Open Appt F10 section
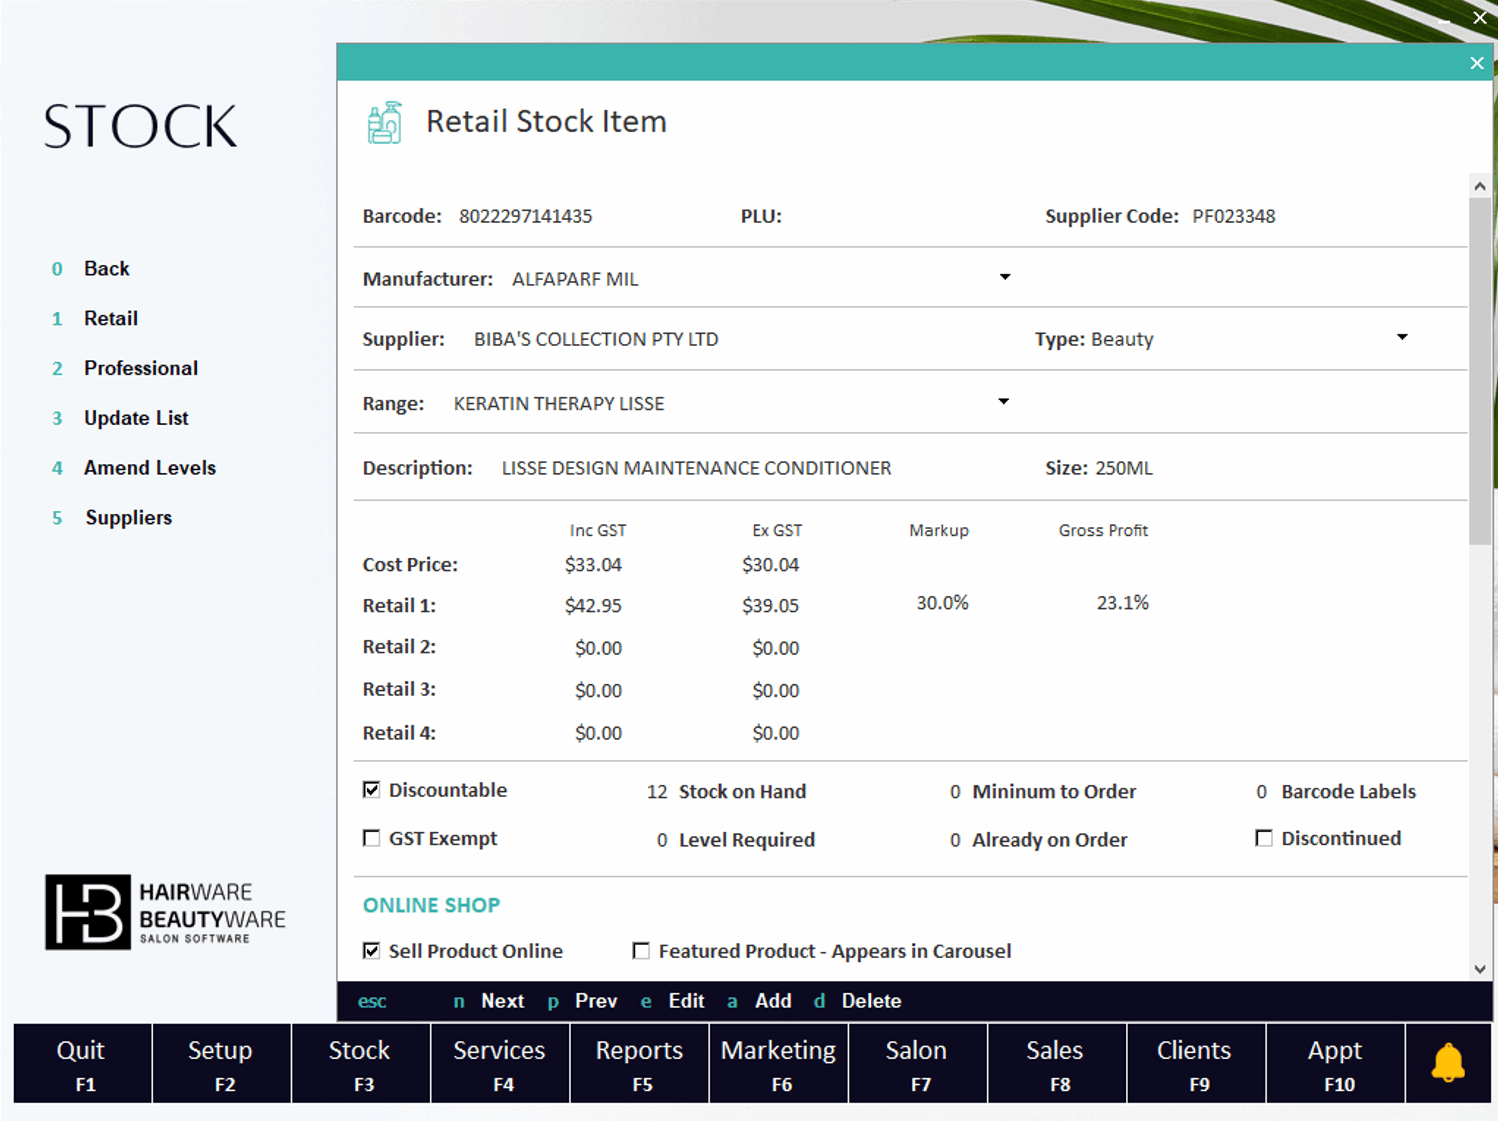 click(x=1335, y=1063)
